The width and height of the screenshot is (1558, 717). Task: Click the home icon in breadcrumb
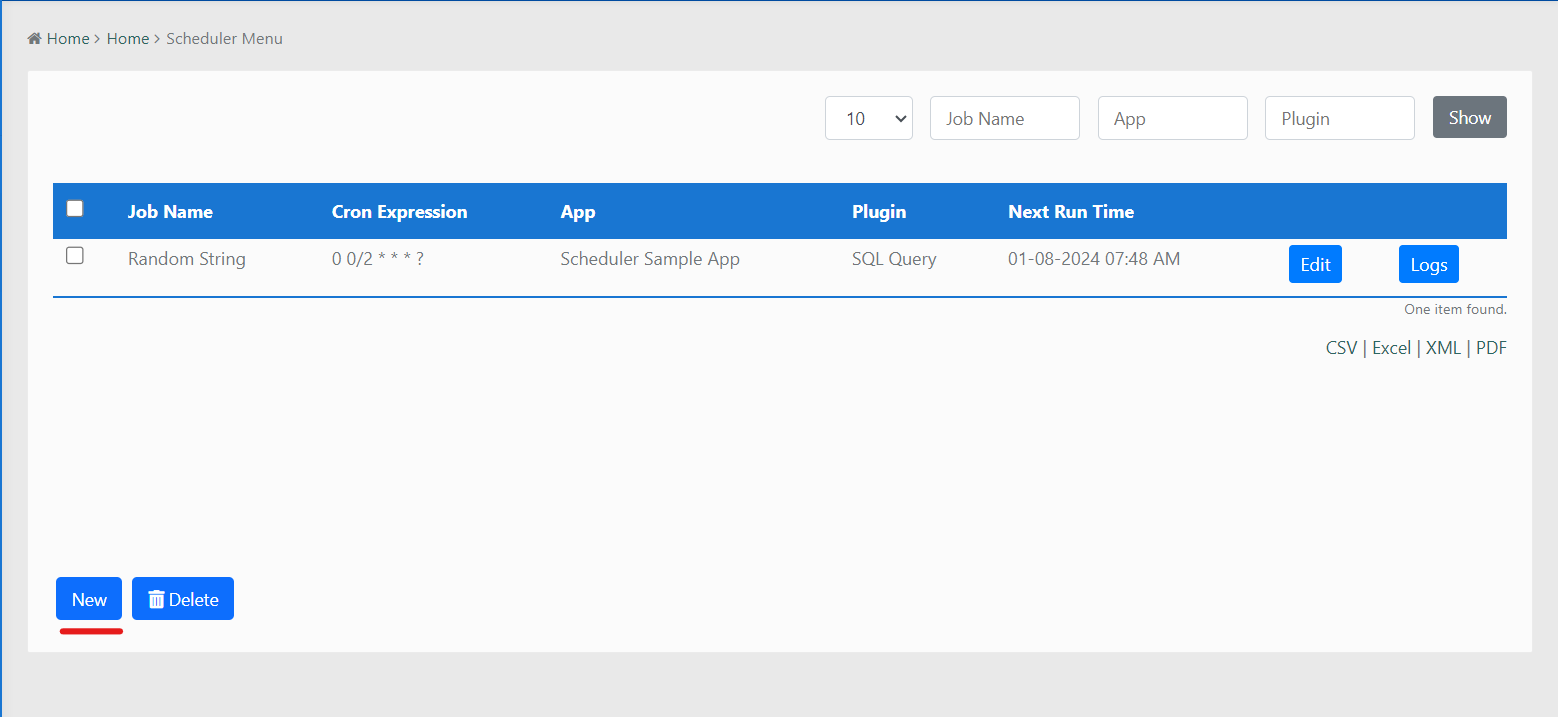pos(34,39)
